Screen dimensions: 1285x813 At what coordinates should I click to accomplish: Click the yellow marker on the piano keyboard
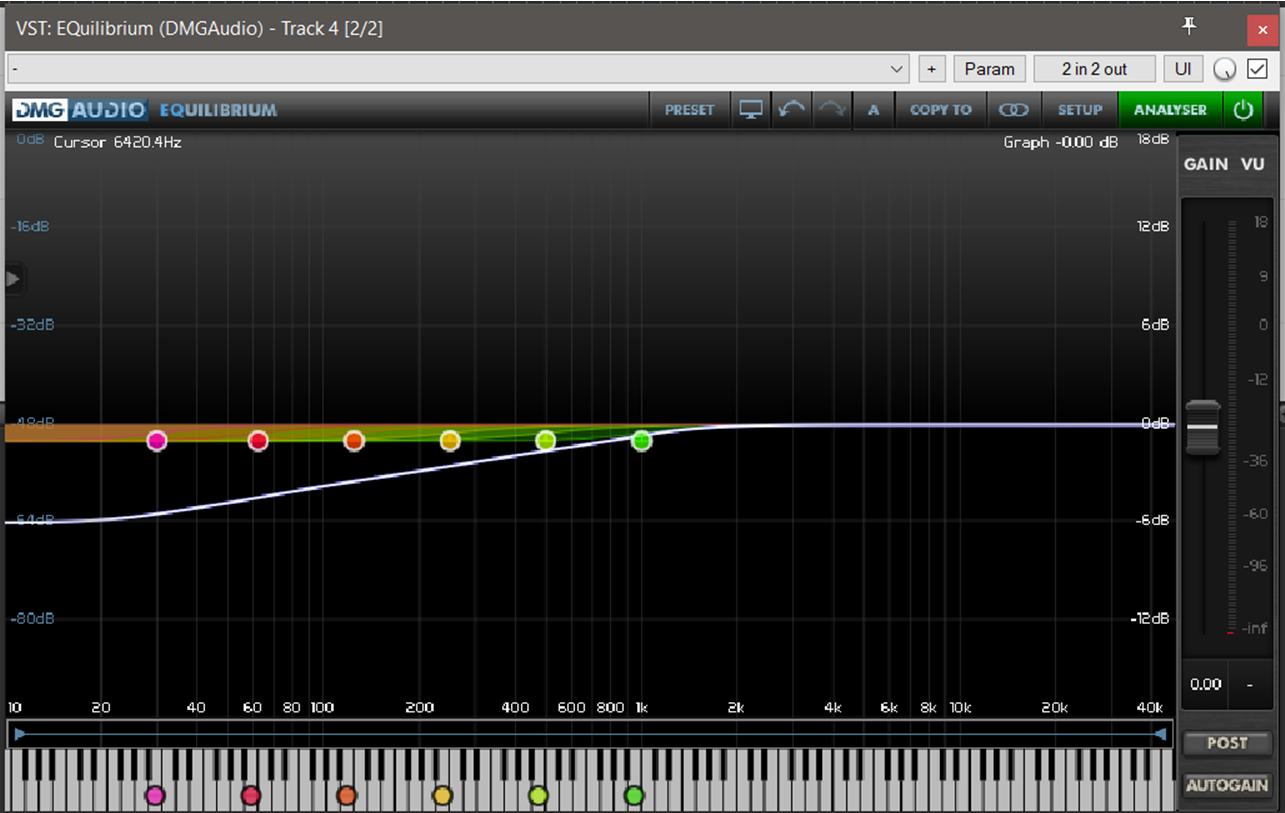(442, 796)
